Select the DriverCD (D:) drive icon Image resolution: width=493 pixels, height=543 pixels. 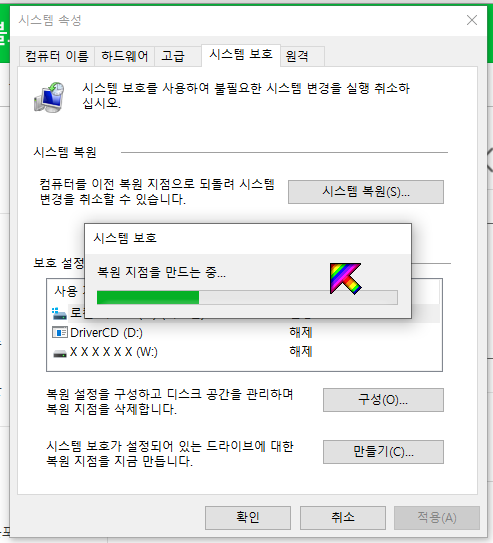coord(60,333)
